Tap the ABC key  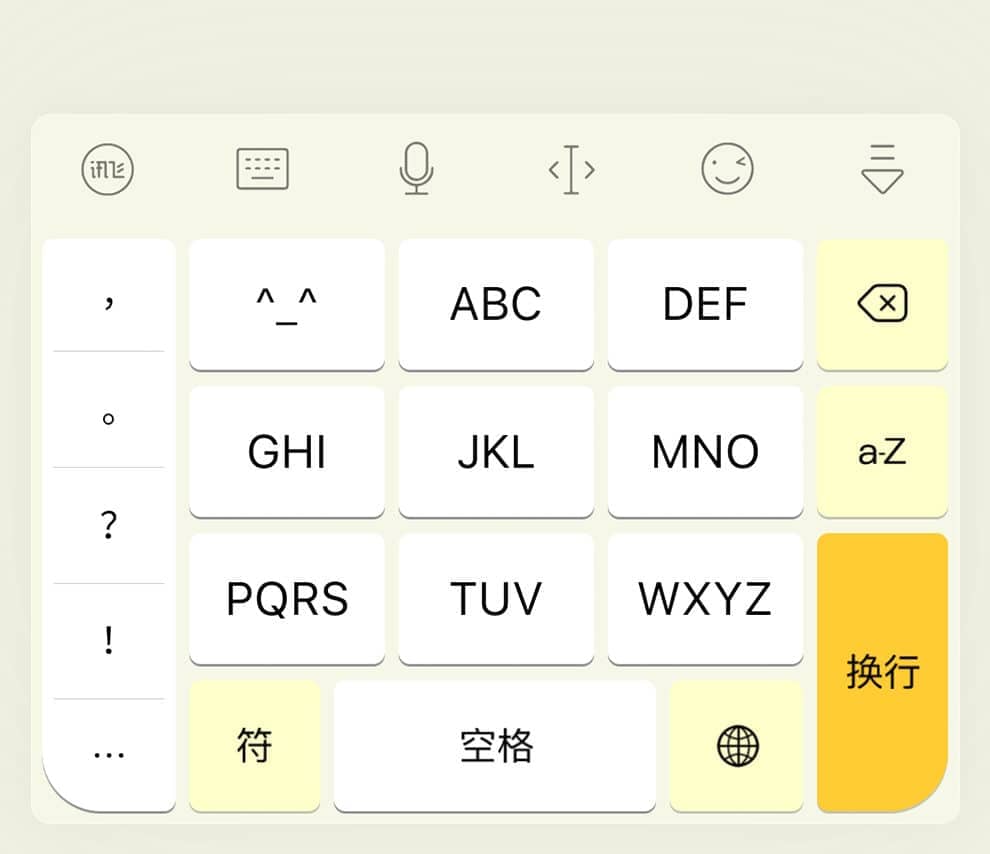(x=496, y=304)
